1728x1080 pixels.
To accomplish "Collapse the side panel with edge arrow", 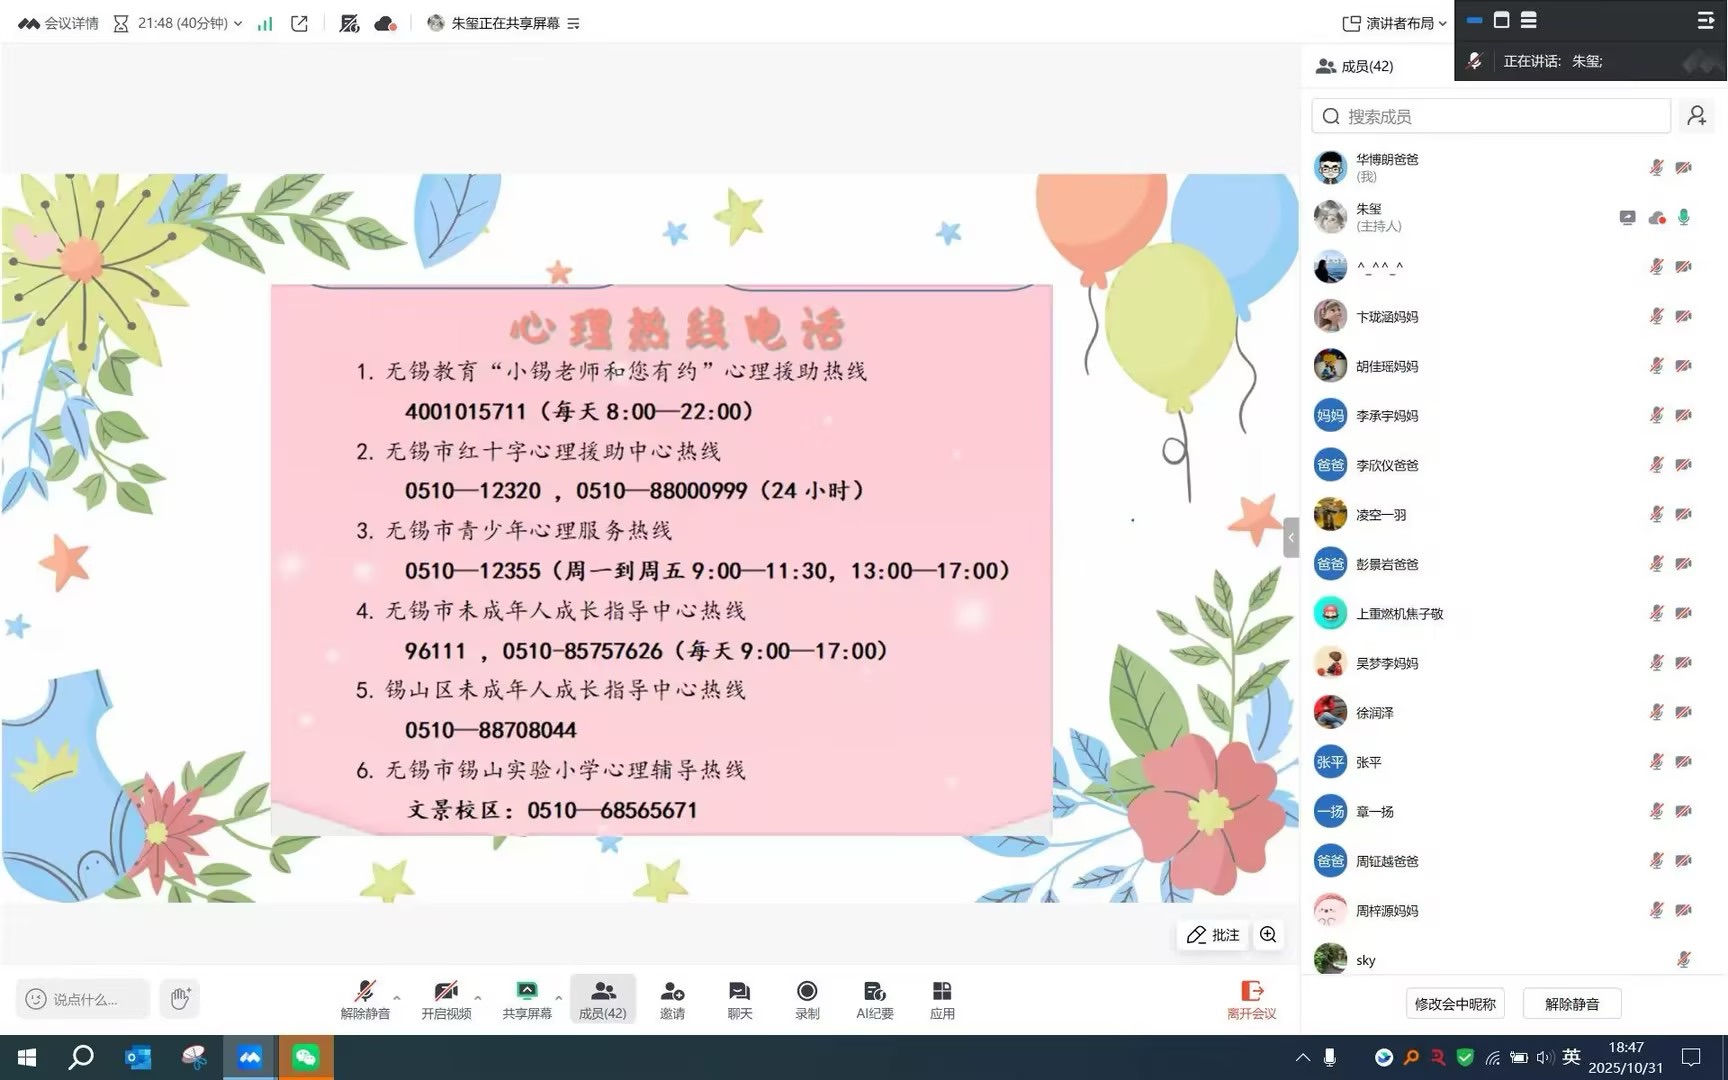I will click(x=1291, y=537).
